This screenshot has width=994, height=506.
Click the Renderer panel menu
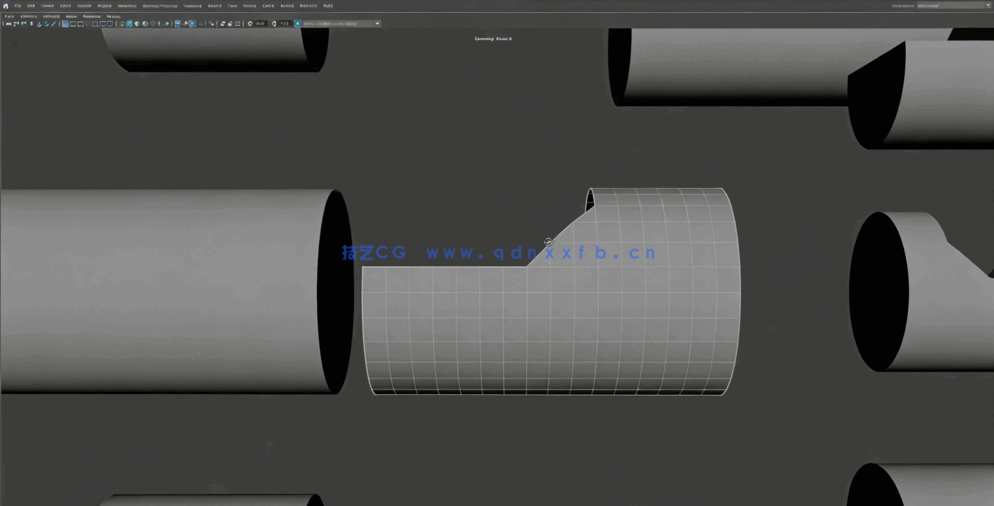pyautogui.click(x=91, y=16)
